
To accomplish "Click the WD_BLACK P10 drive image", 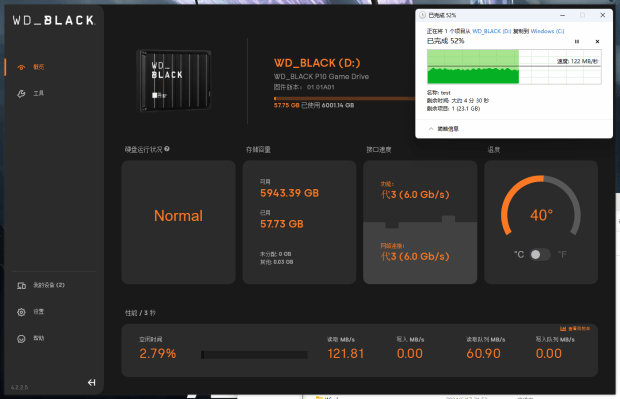I will click(x=173, y=81).
